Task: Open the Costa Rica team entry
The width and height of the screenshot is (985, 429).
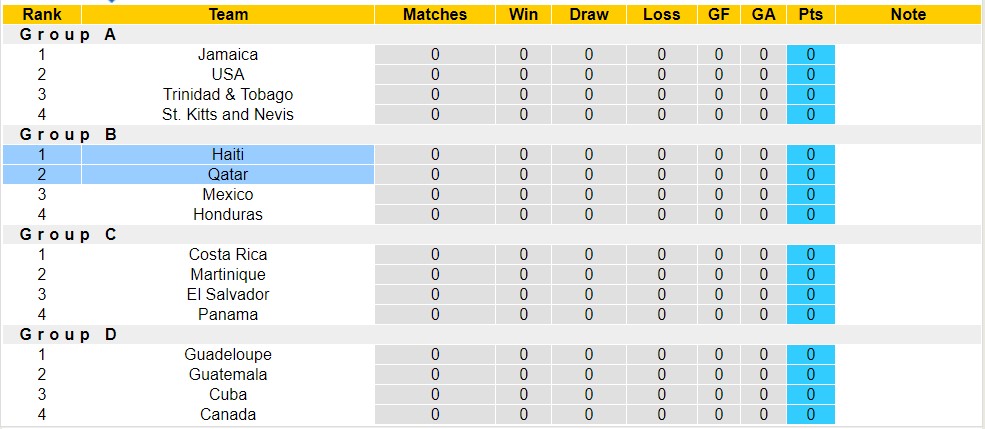Action: click(x=228, y=255)
